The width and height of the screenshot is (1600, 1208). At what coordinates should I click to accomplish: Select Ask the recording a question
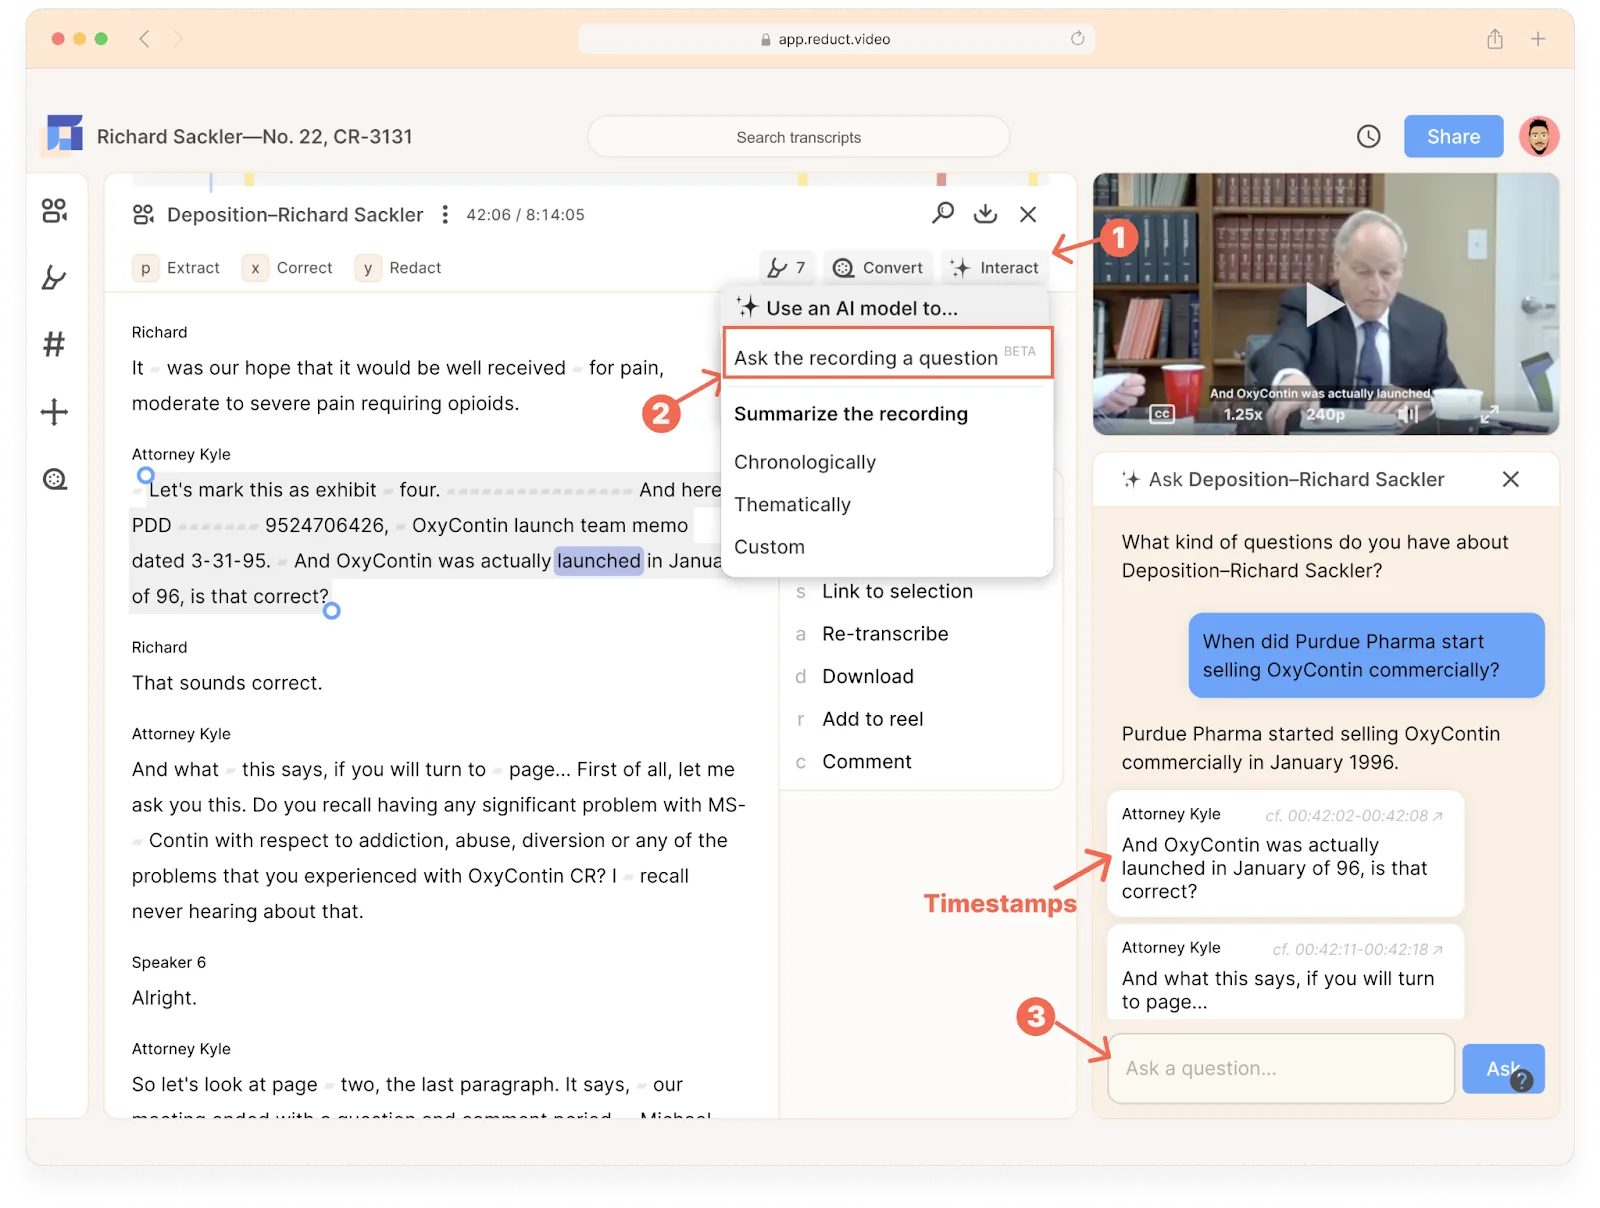[x=888, y=354]
